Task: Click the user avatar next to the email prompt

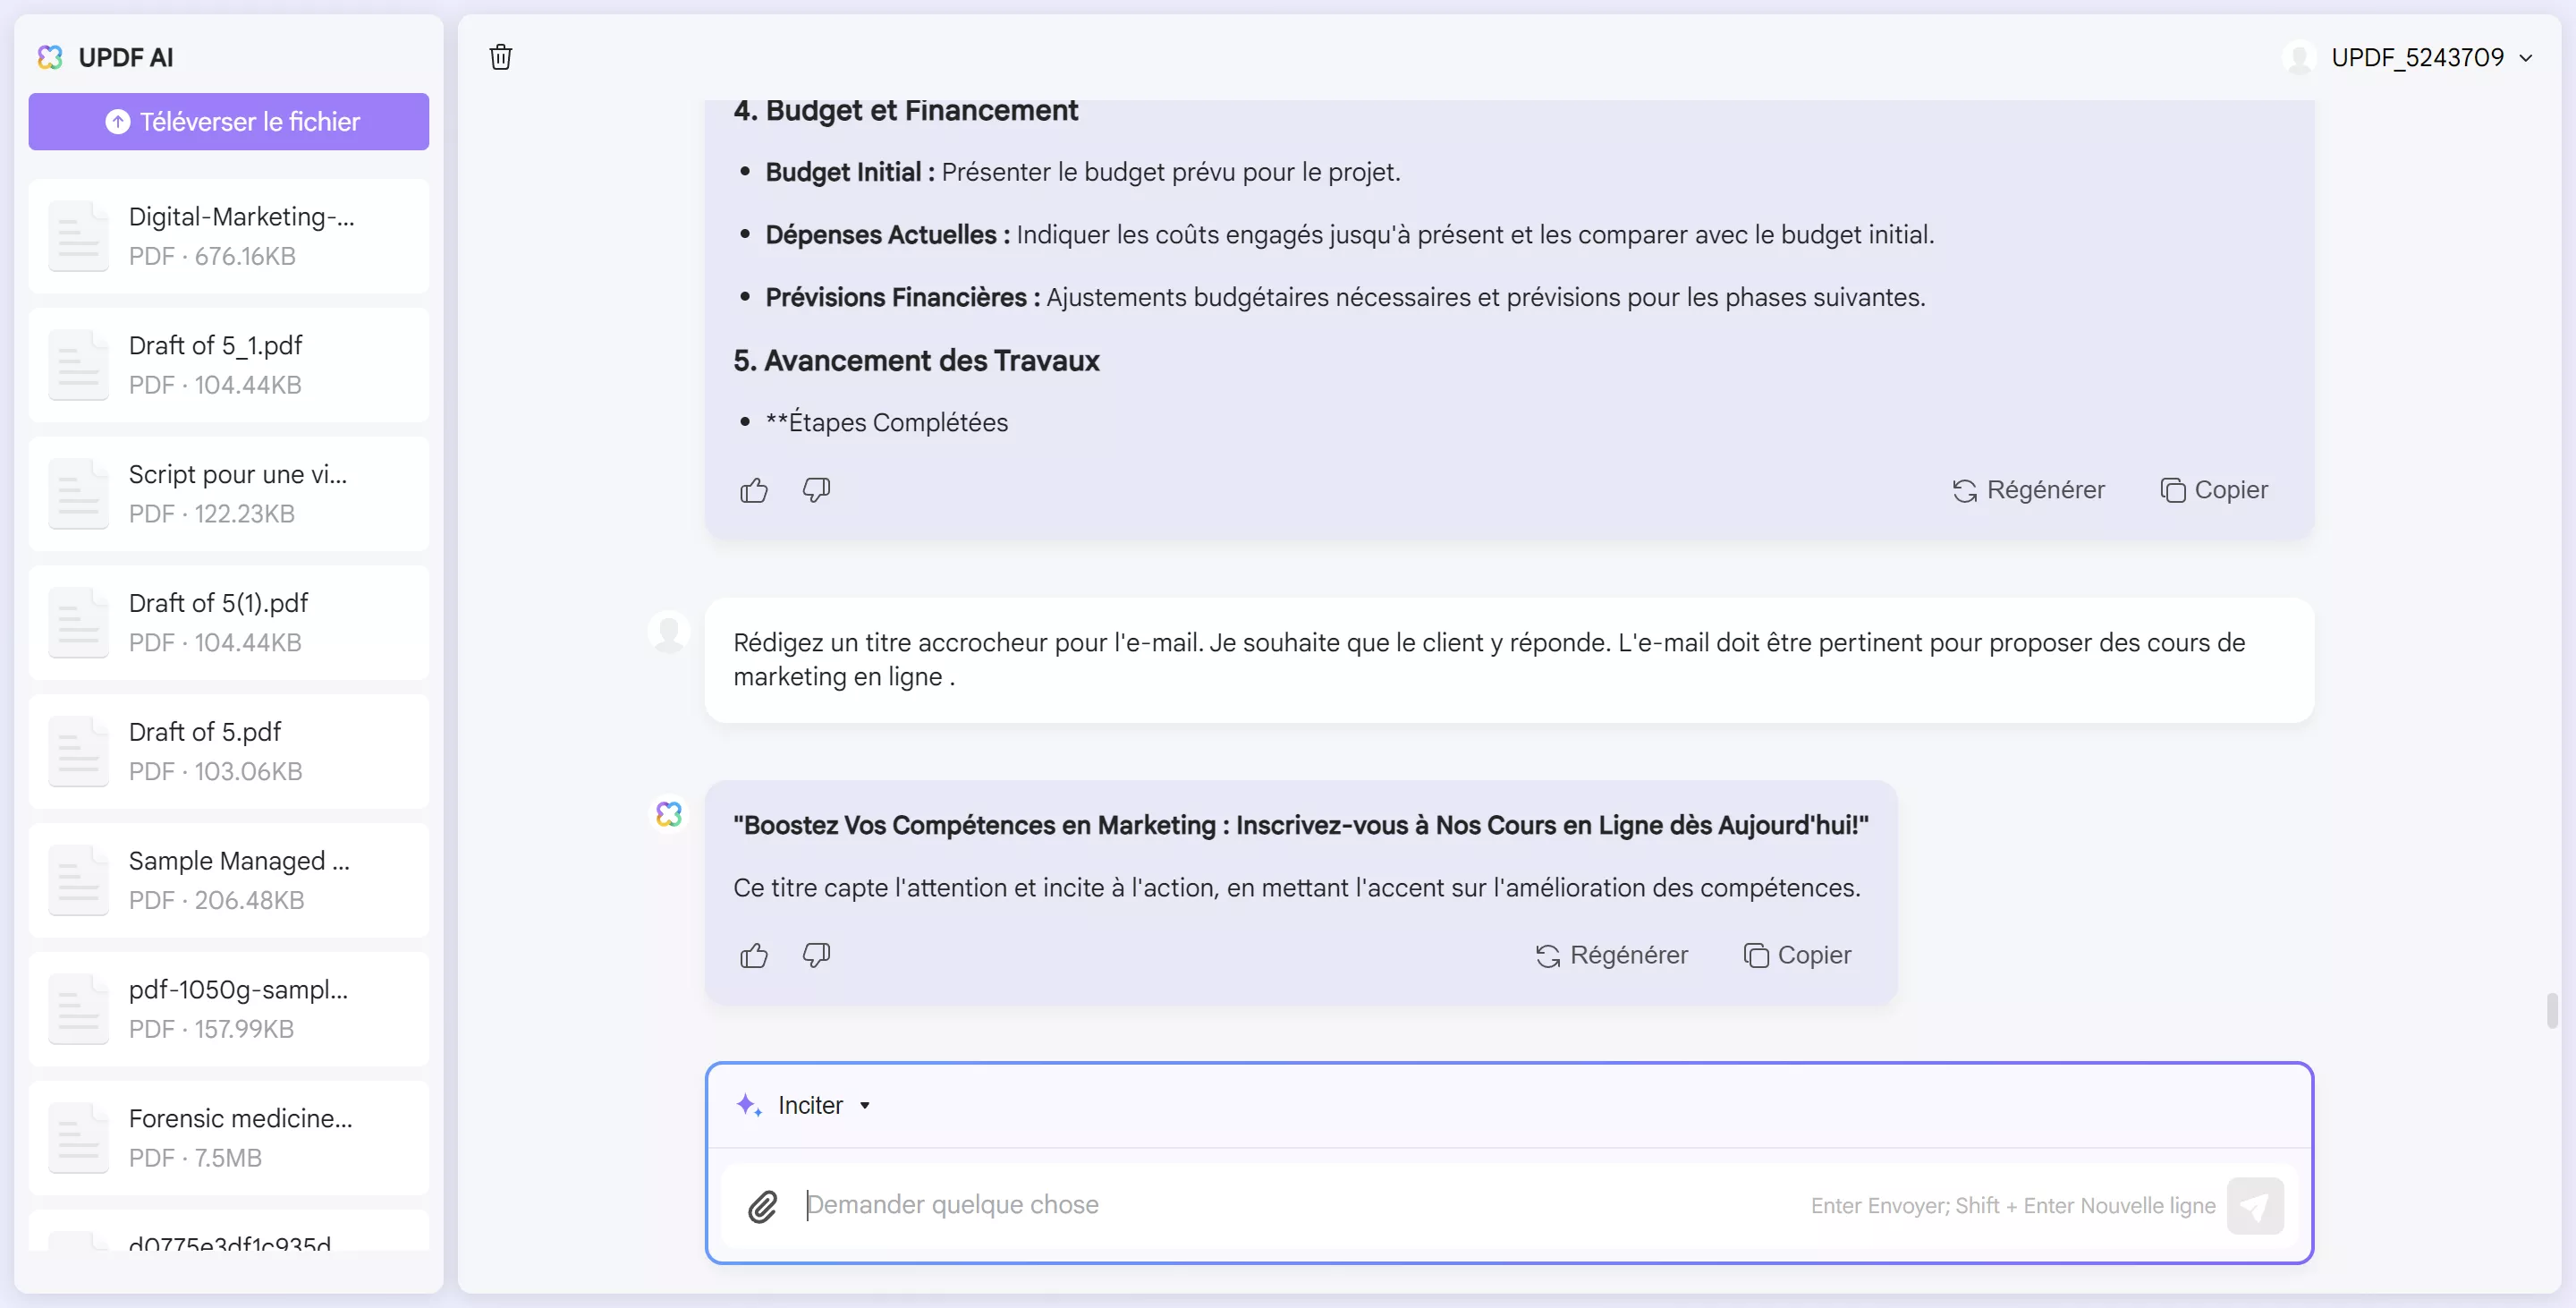Action: point(668,631)
